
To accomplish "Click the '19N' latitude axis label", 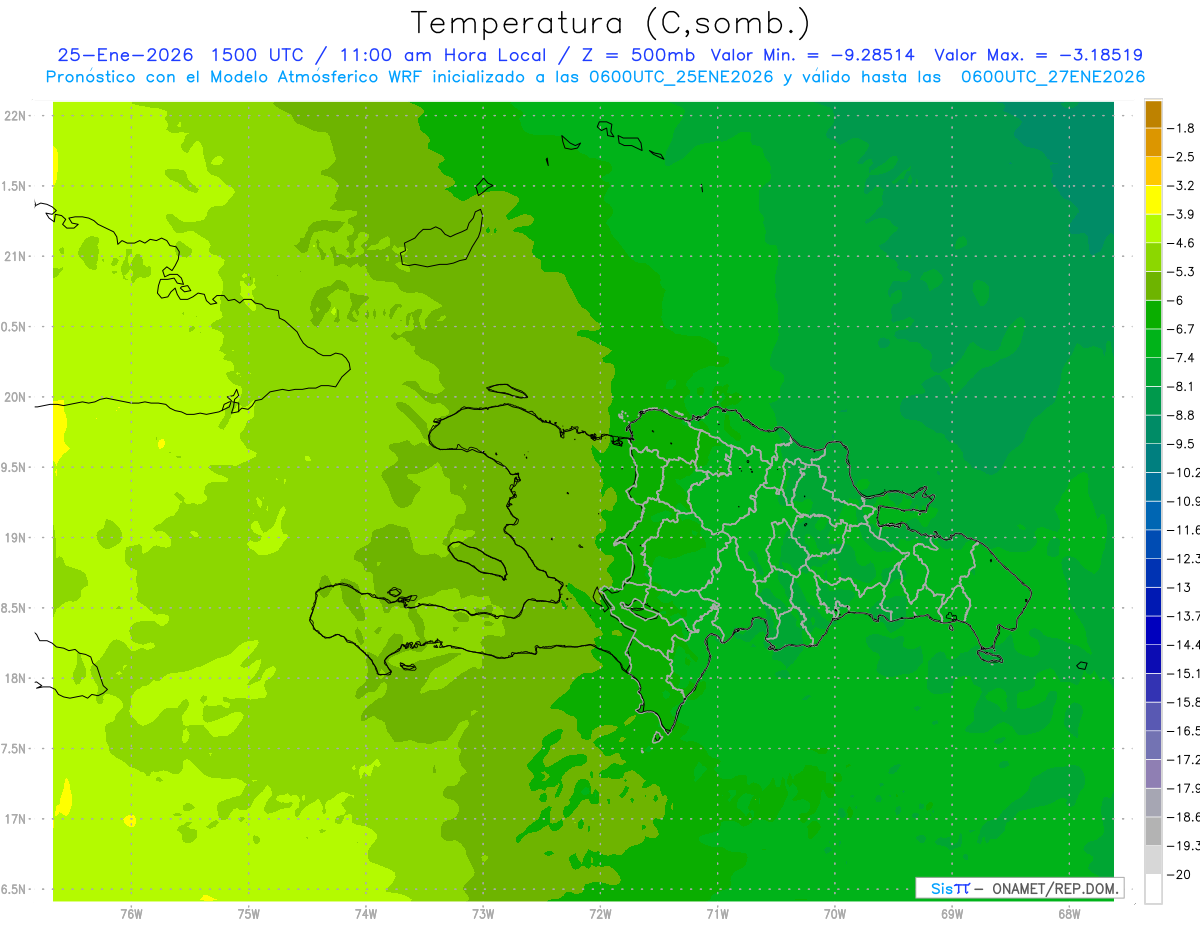I will tap(16, 538).
